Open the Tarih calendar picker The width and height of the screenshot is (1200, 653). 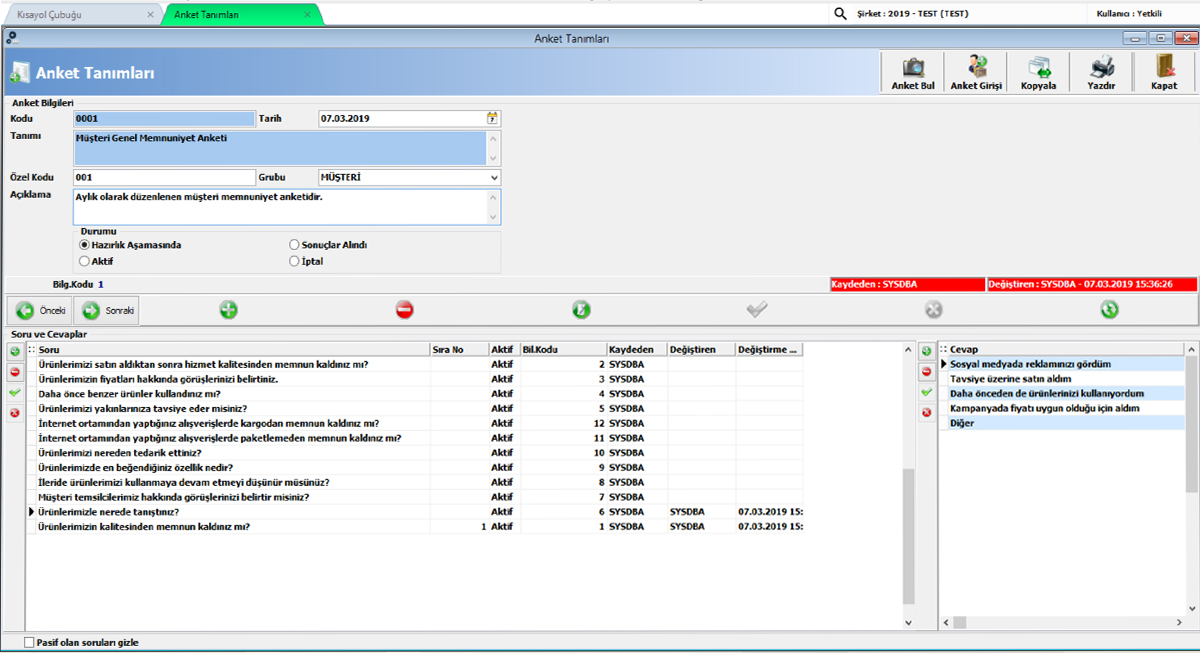click(x=492, y=118)
